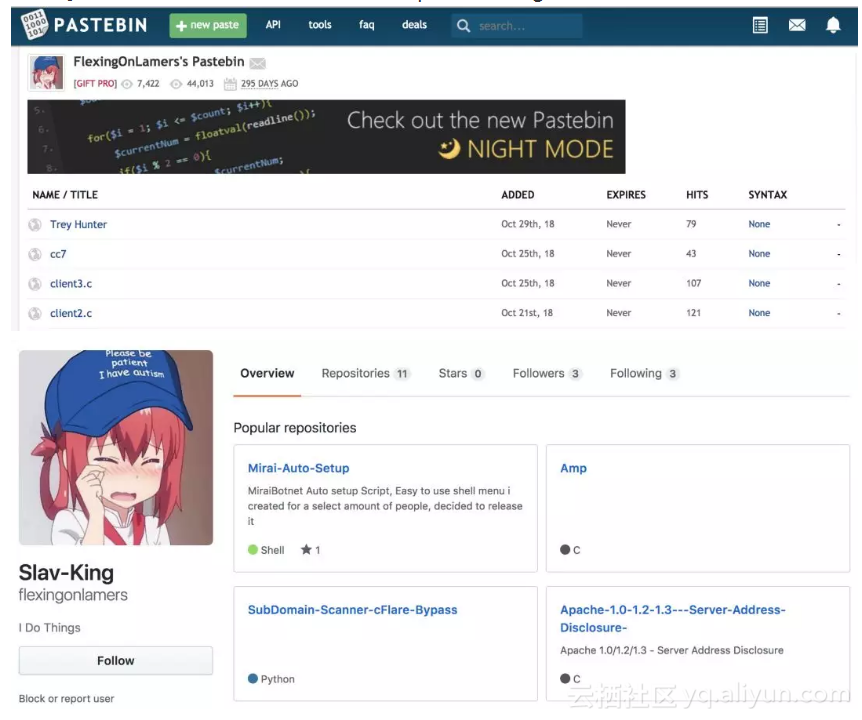Click the Pastebin logo icon
The width and height of the screenshot is (862, 720).
coord(34,25)
